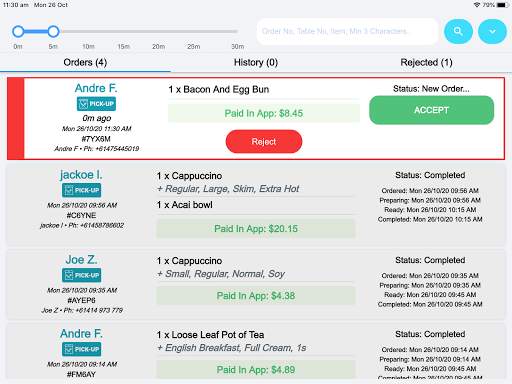The width and height of the screenshot is (512, 384).
Task: Select the left slider handle at 0m
Action: (x=18, y=31)
